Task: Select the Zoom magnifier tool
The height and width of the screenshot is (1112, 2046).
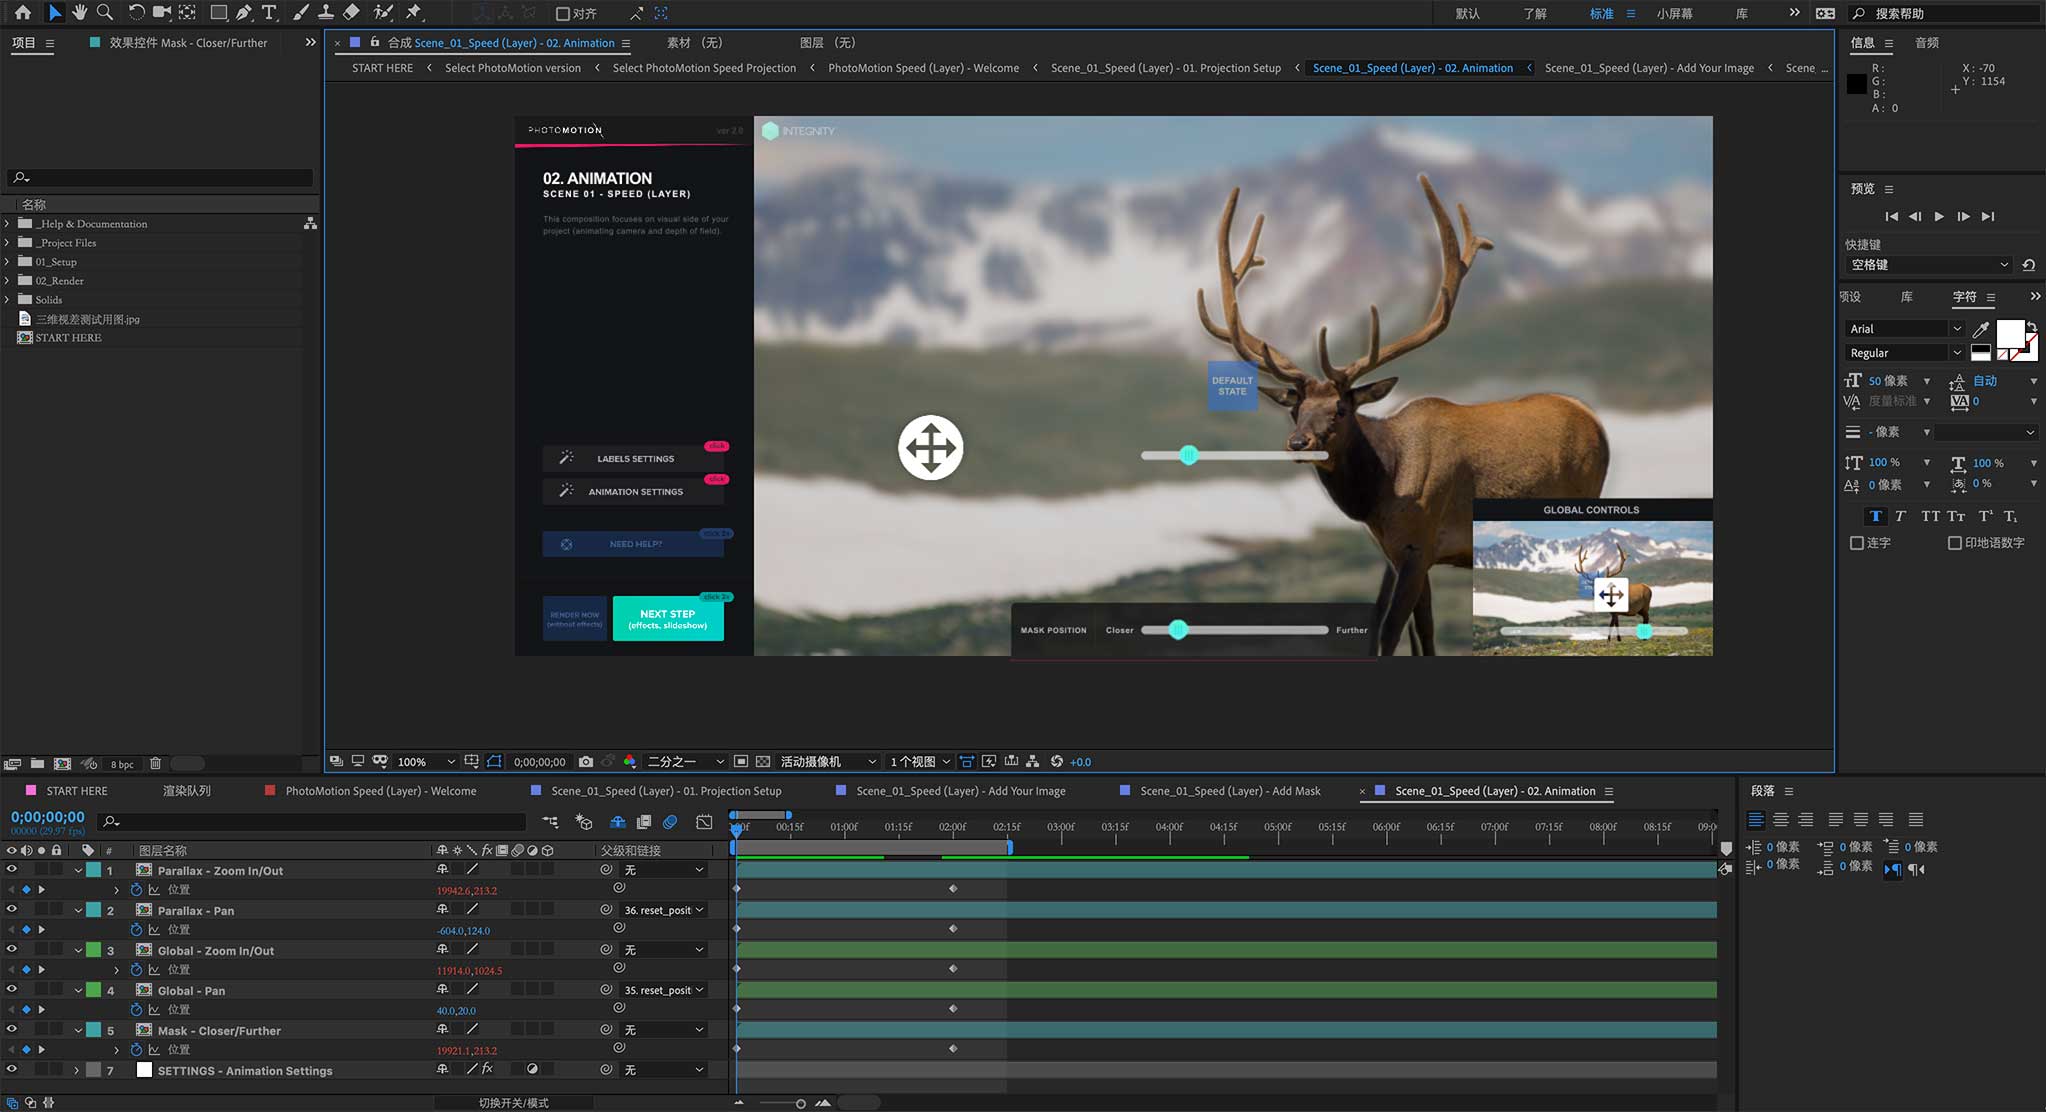Action: pos(104,13)
